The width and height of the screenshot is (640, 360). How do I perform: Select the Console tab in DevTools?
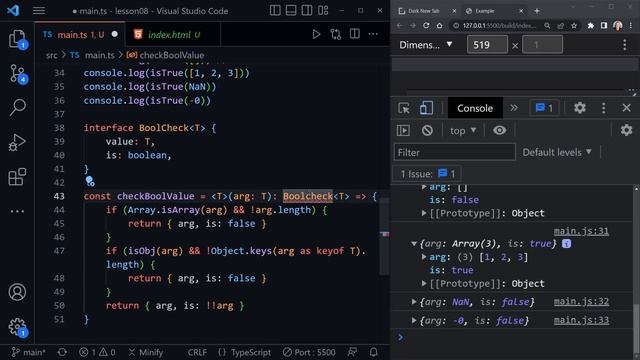point(475,108)
